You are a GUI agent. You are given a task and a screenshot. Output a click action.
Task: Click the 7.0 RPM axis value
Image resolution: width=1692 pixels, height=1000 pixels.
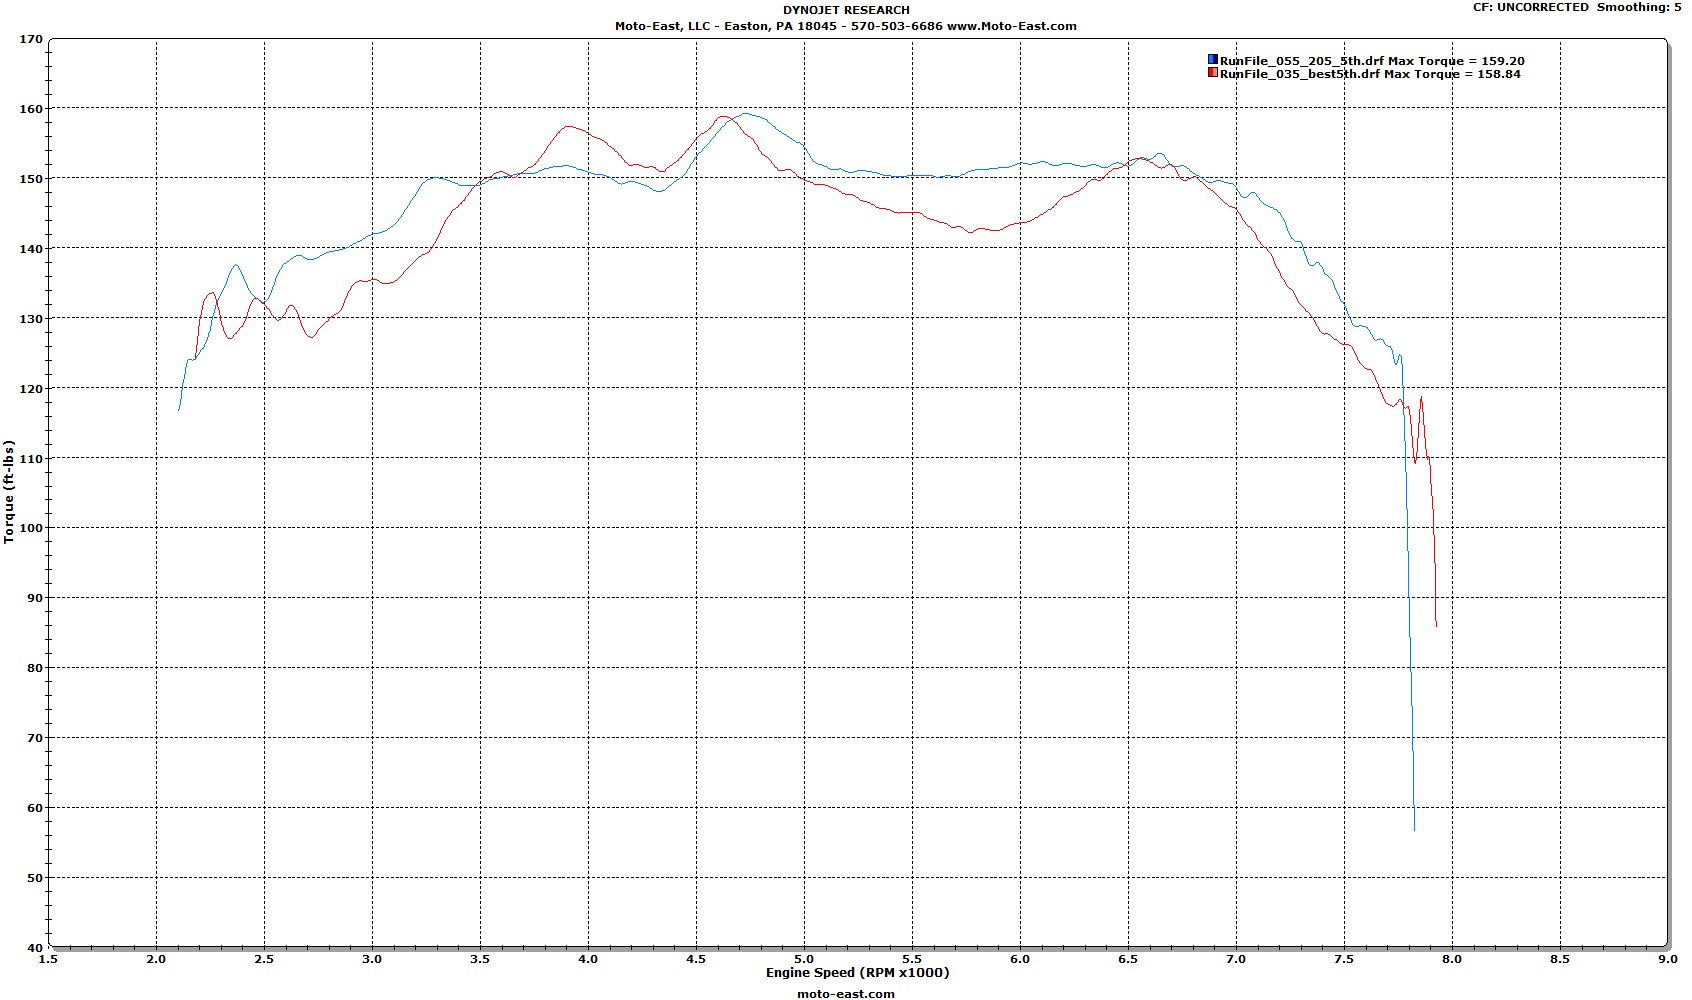point(1236,959)
